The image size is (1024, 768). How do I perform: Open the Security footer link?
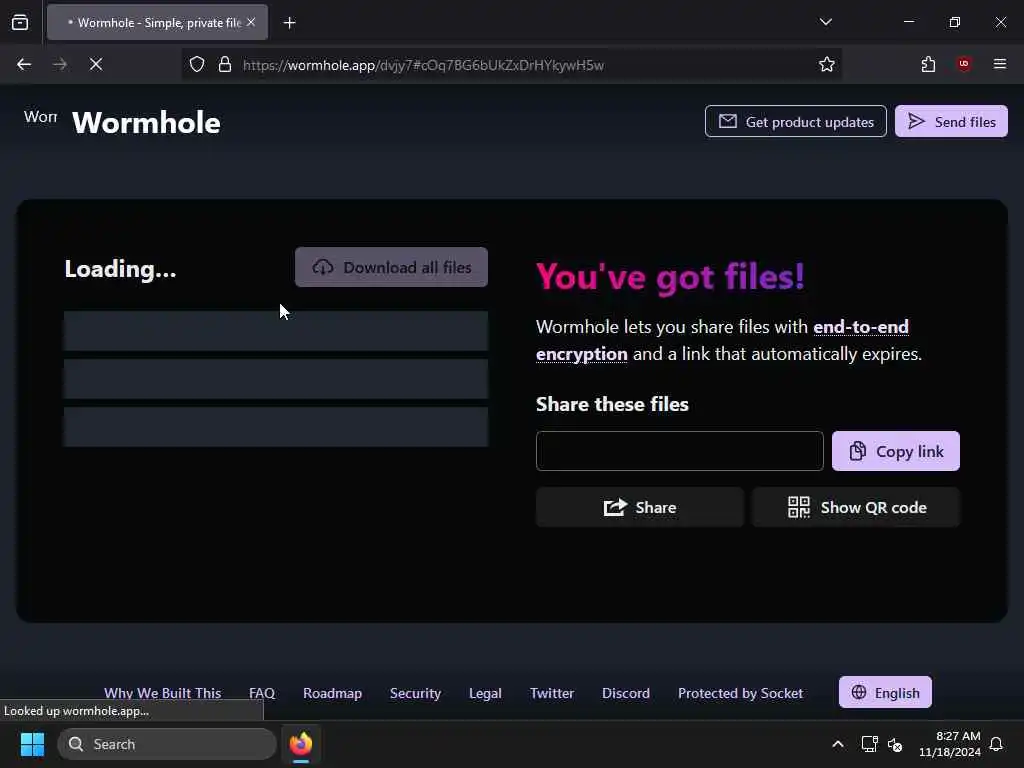tap(415, 693)
